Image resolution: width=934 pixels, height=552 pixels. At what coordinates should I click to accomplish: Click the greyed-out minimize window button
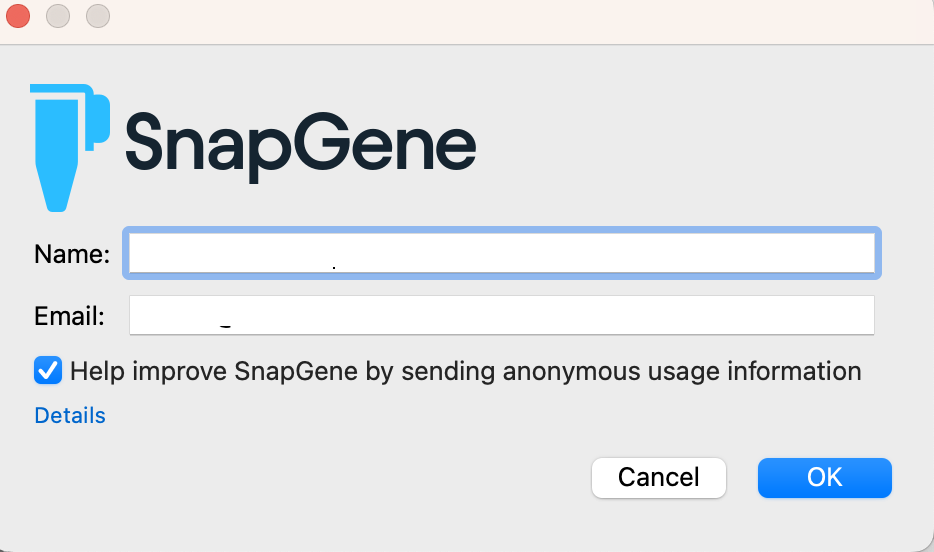tap(58, 16)
